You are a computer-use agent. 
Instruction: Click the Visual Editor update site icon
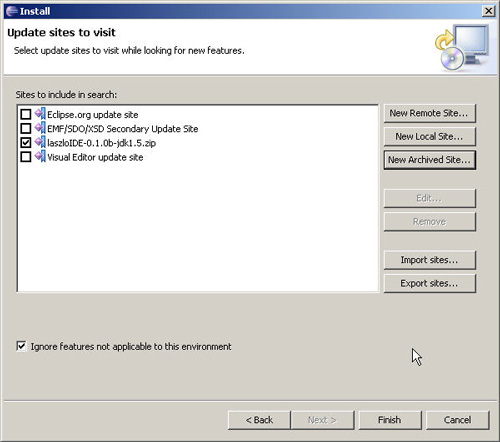(x=40, y=156)
